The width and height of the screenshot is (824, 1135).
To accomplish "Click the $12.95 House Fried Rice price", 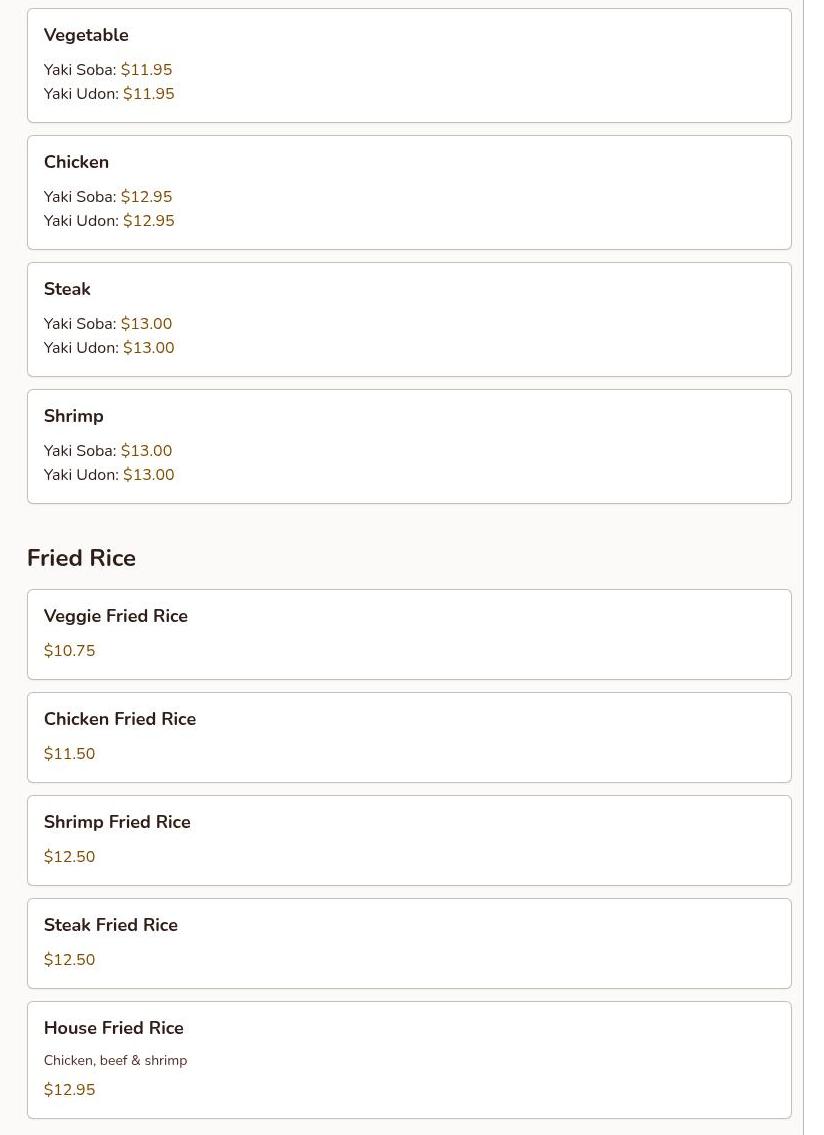I will click(x=70, y=1089).
